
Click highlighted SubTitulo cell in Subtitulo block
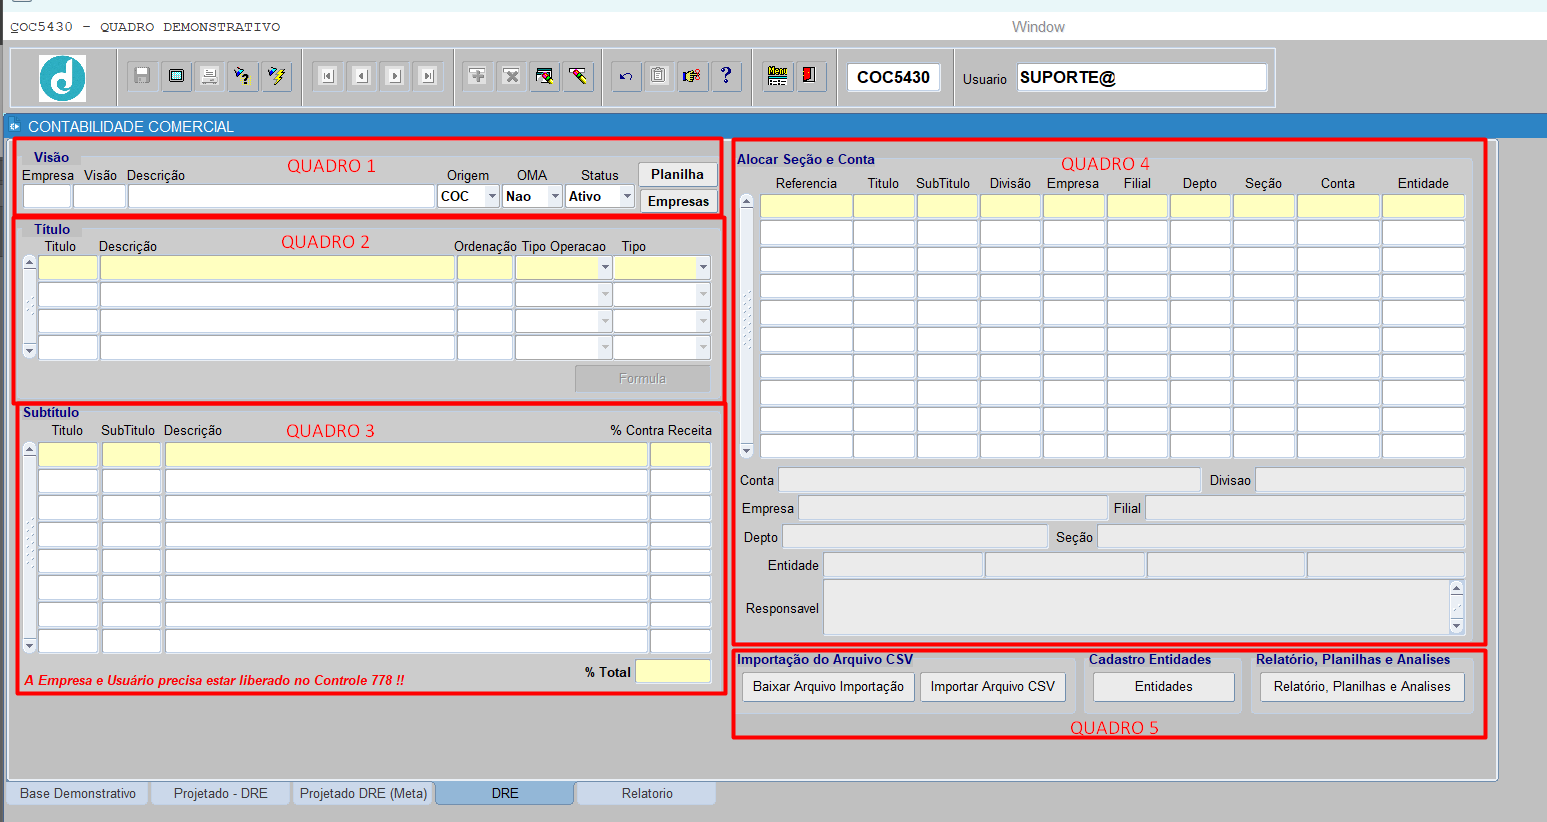click(131, 455)
